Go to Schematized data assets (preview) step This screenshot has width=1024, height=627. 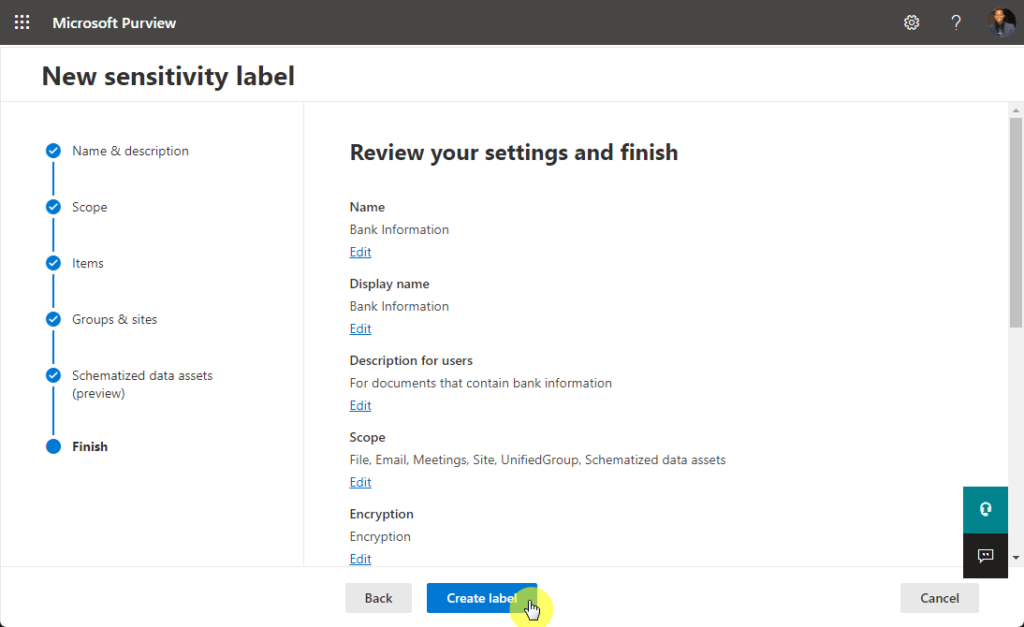142,384
